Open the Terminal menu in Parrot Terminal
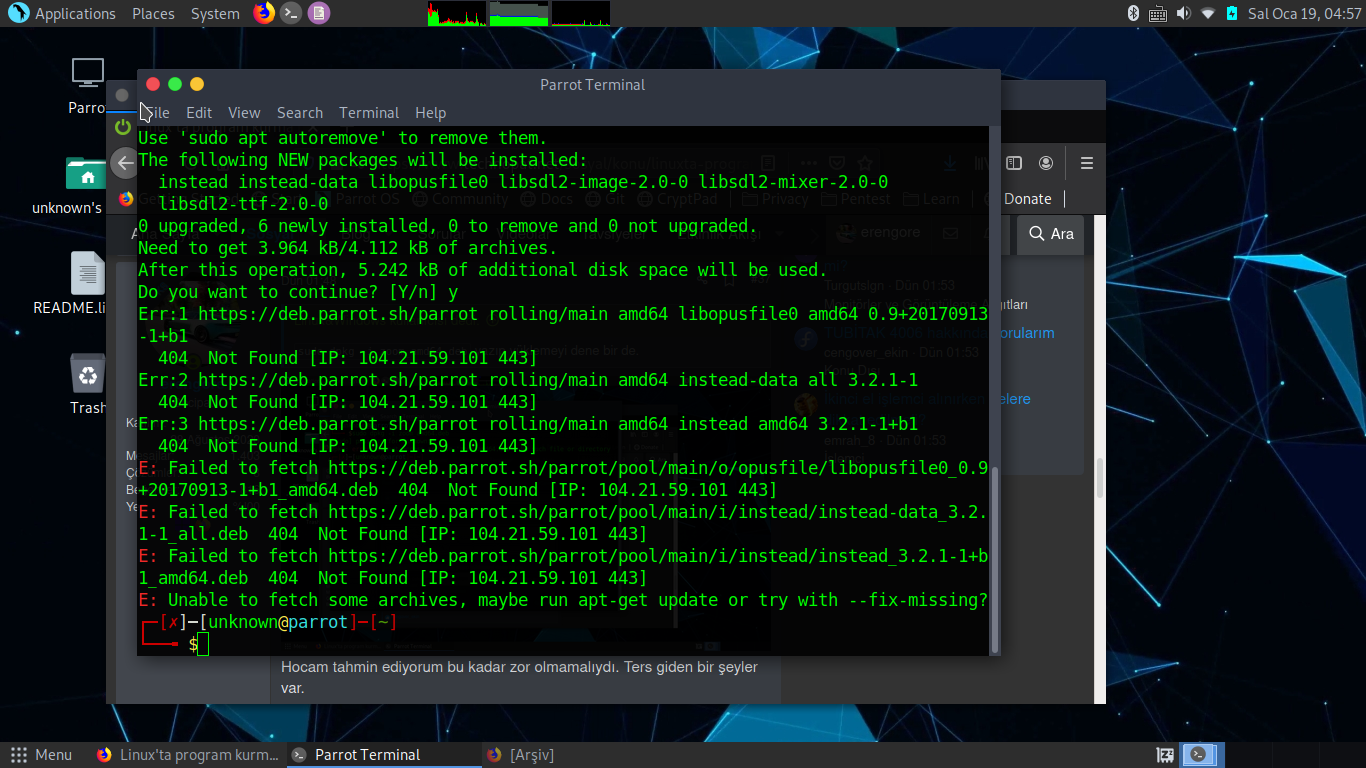The height and width of the screenshot is (768, 1366). pyautogui.click(x=369, y=113)
